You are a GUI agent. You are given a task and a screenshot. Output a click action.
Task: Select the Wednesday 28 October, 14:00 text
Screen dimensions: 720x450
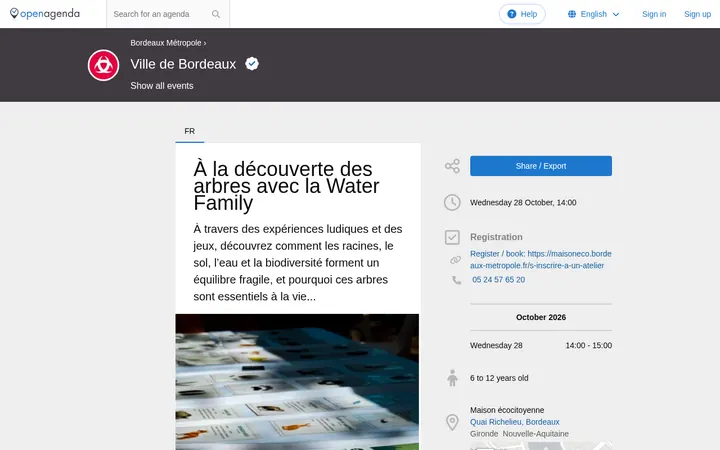coord(523,202)
